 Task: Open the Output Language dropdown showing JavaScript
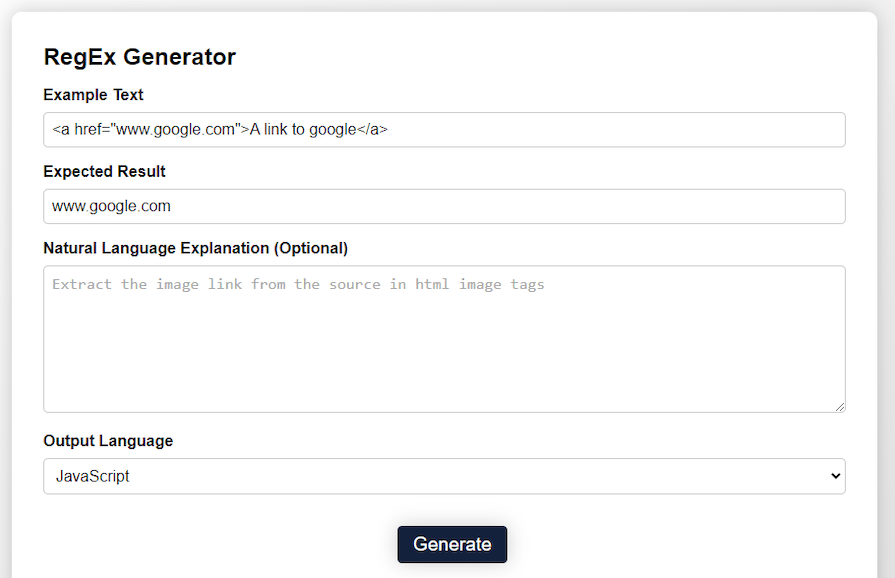[444, 476]
